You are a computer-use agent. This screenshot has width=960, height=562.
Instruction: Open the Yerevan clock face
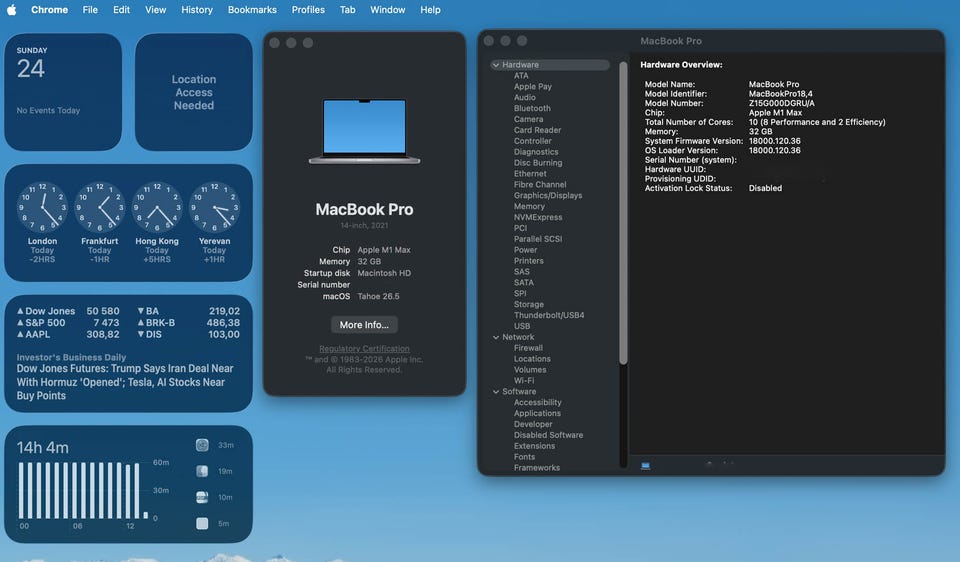(x=214, y=207)
